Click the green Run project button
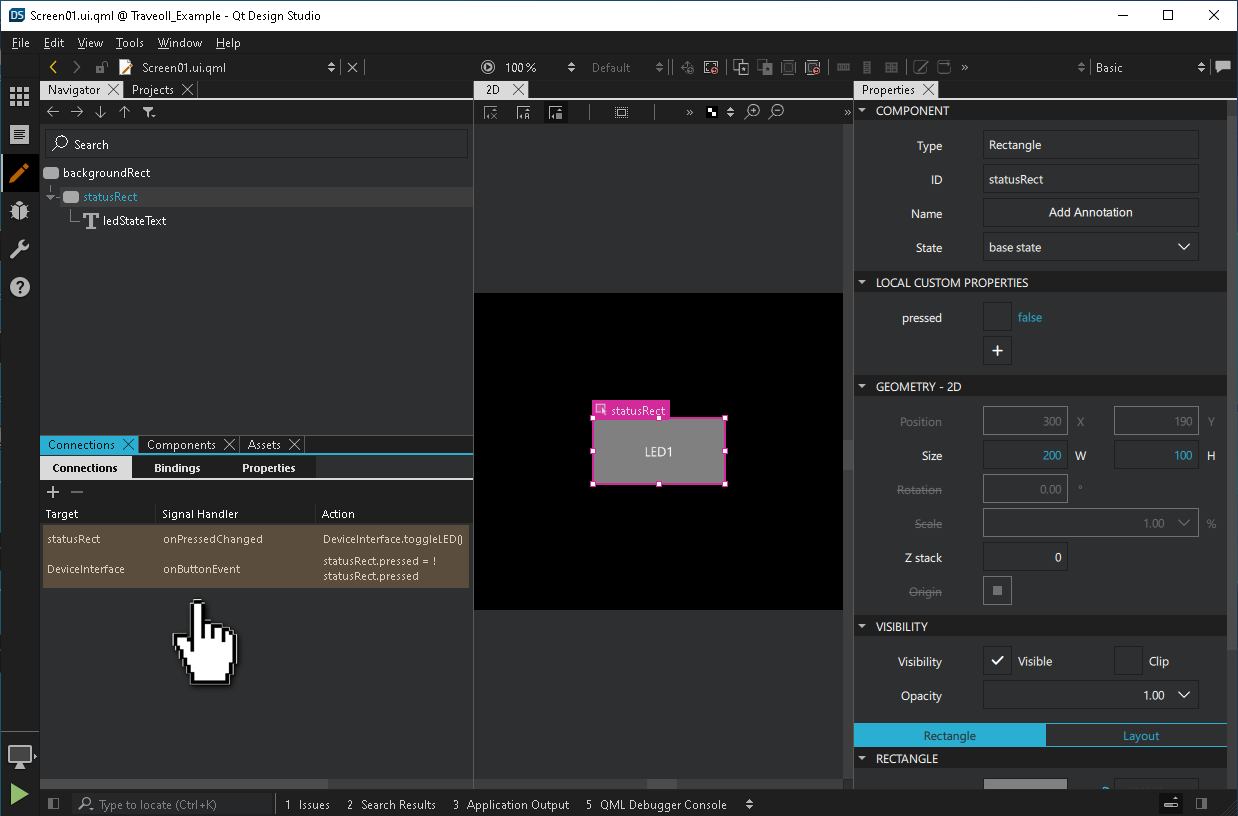Screen dimensions: 1238x816 pyautogui.click(x=19, y=793)
